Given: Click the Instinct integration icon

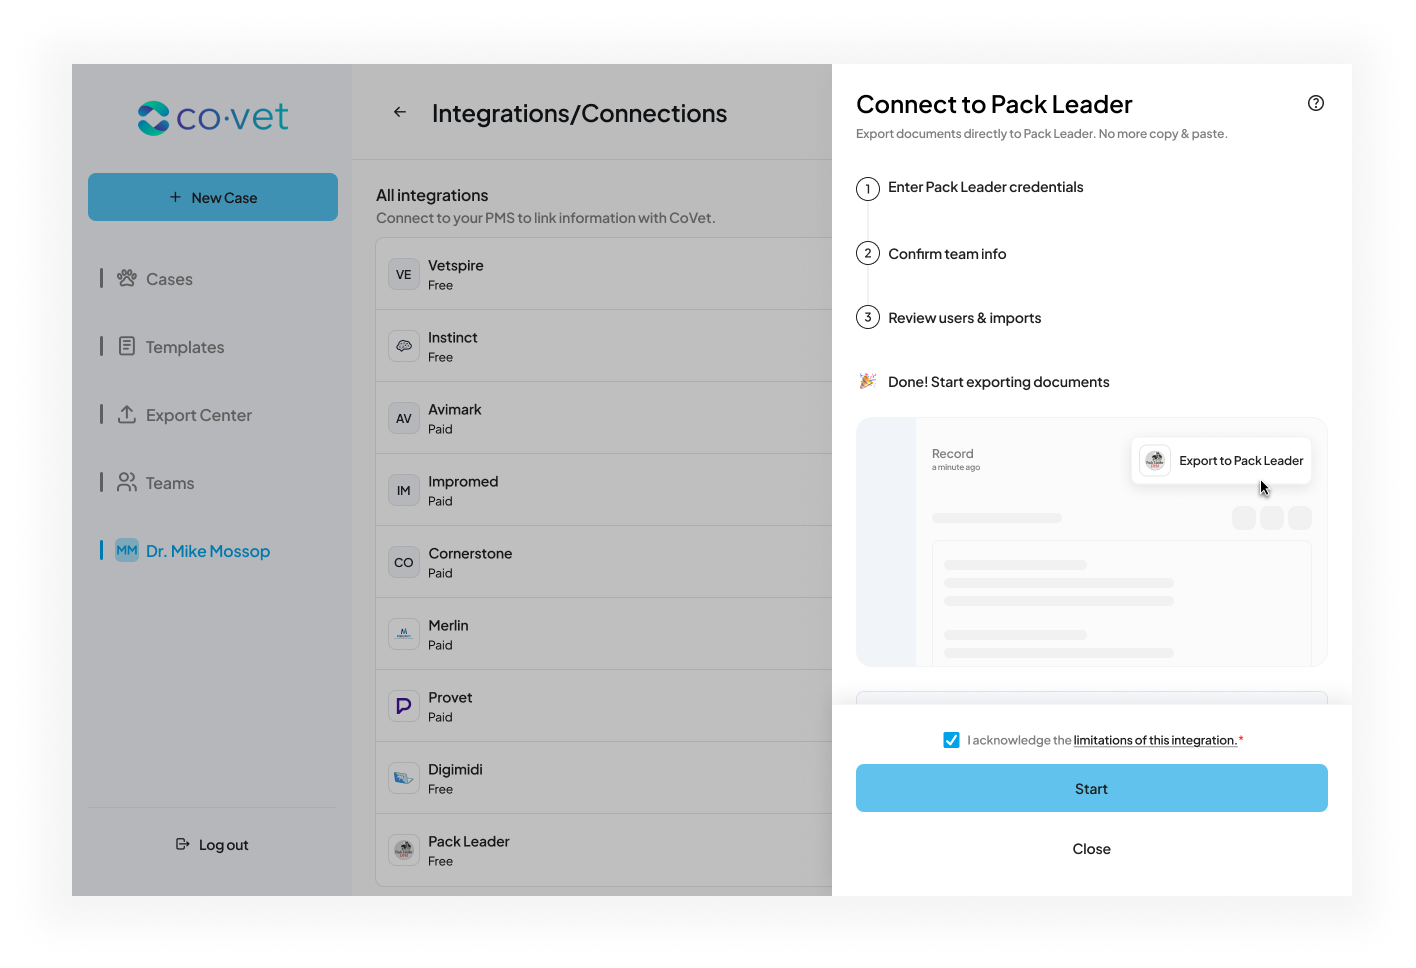Looking at the screenshot, I should click(x=404, y=346).
